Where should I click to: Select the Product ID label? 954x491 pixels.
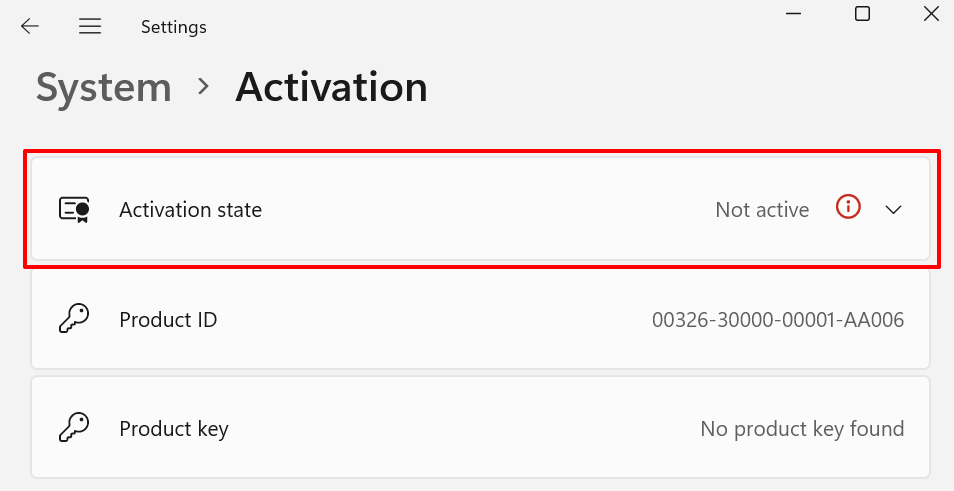pyautogui.click(x=168, y=320)
